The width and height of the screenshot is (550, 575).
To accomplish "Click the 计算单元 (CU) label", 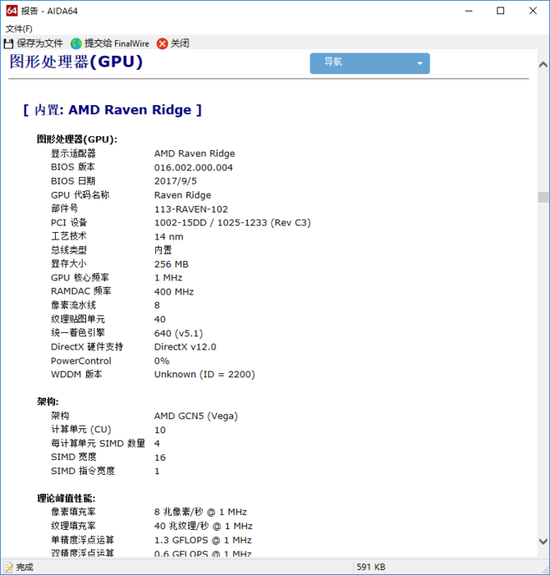I will 81,430.
